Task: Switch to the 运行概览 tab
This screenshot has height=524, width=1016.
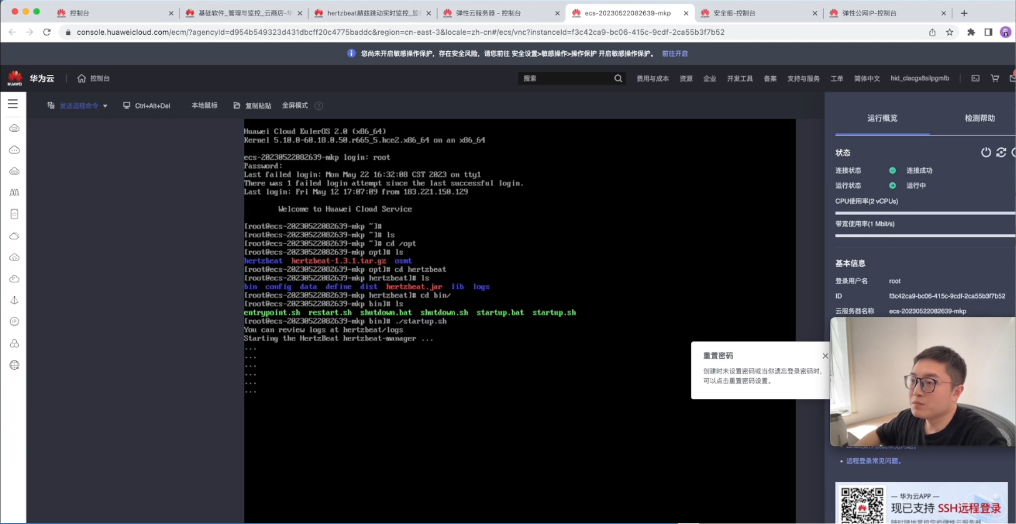Action: tap(883, 118)
